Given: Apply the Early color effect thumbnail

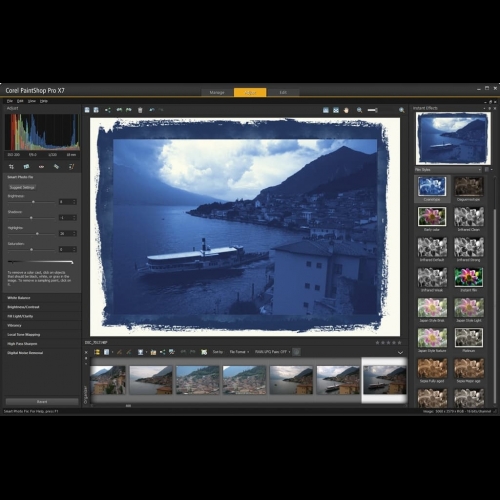Looking at the screenshot, I should click(432, 216).
